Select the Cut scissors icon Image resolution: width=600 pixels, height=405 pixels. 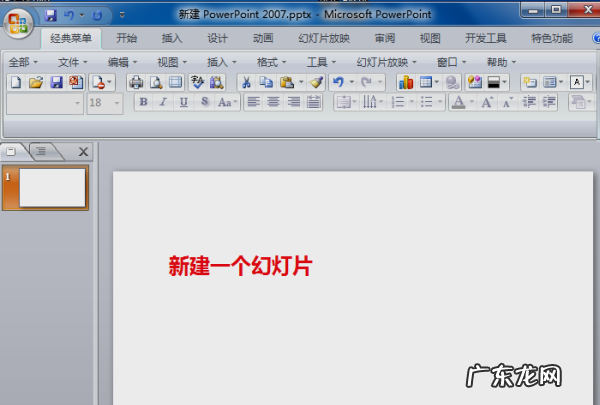[x=244, y=82]
